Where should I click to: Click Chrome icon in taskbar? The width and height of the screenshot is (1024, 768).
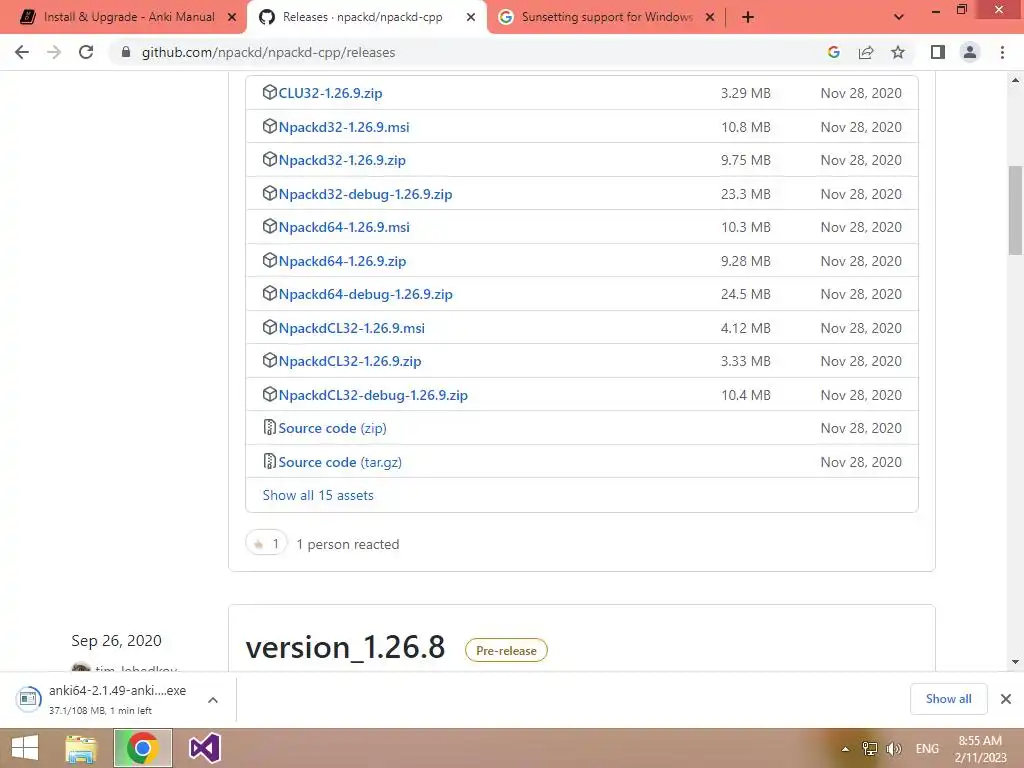point(143,748)
